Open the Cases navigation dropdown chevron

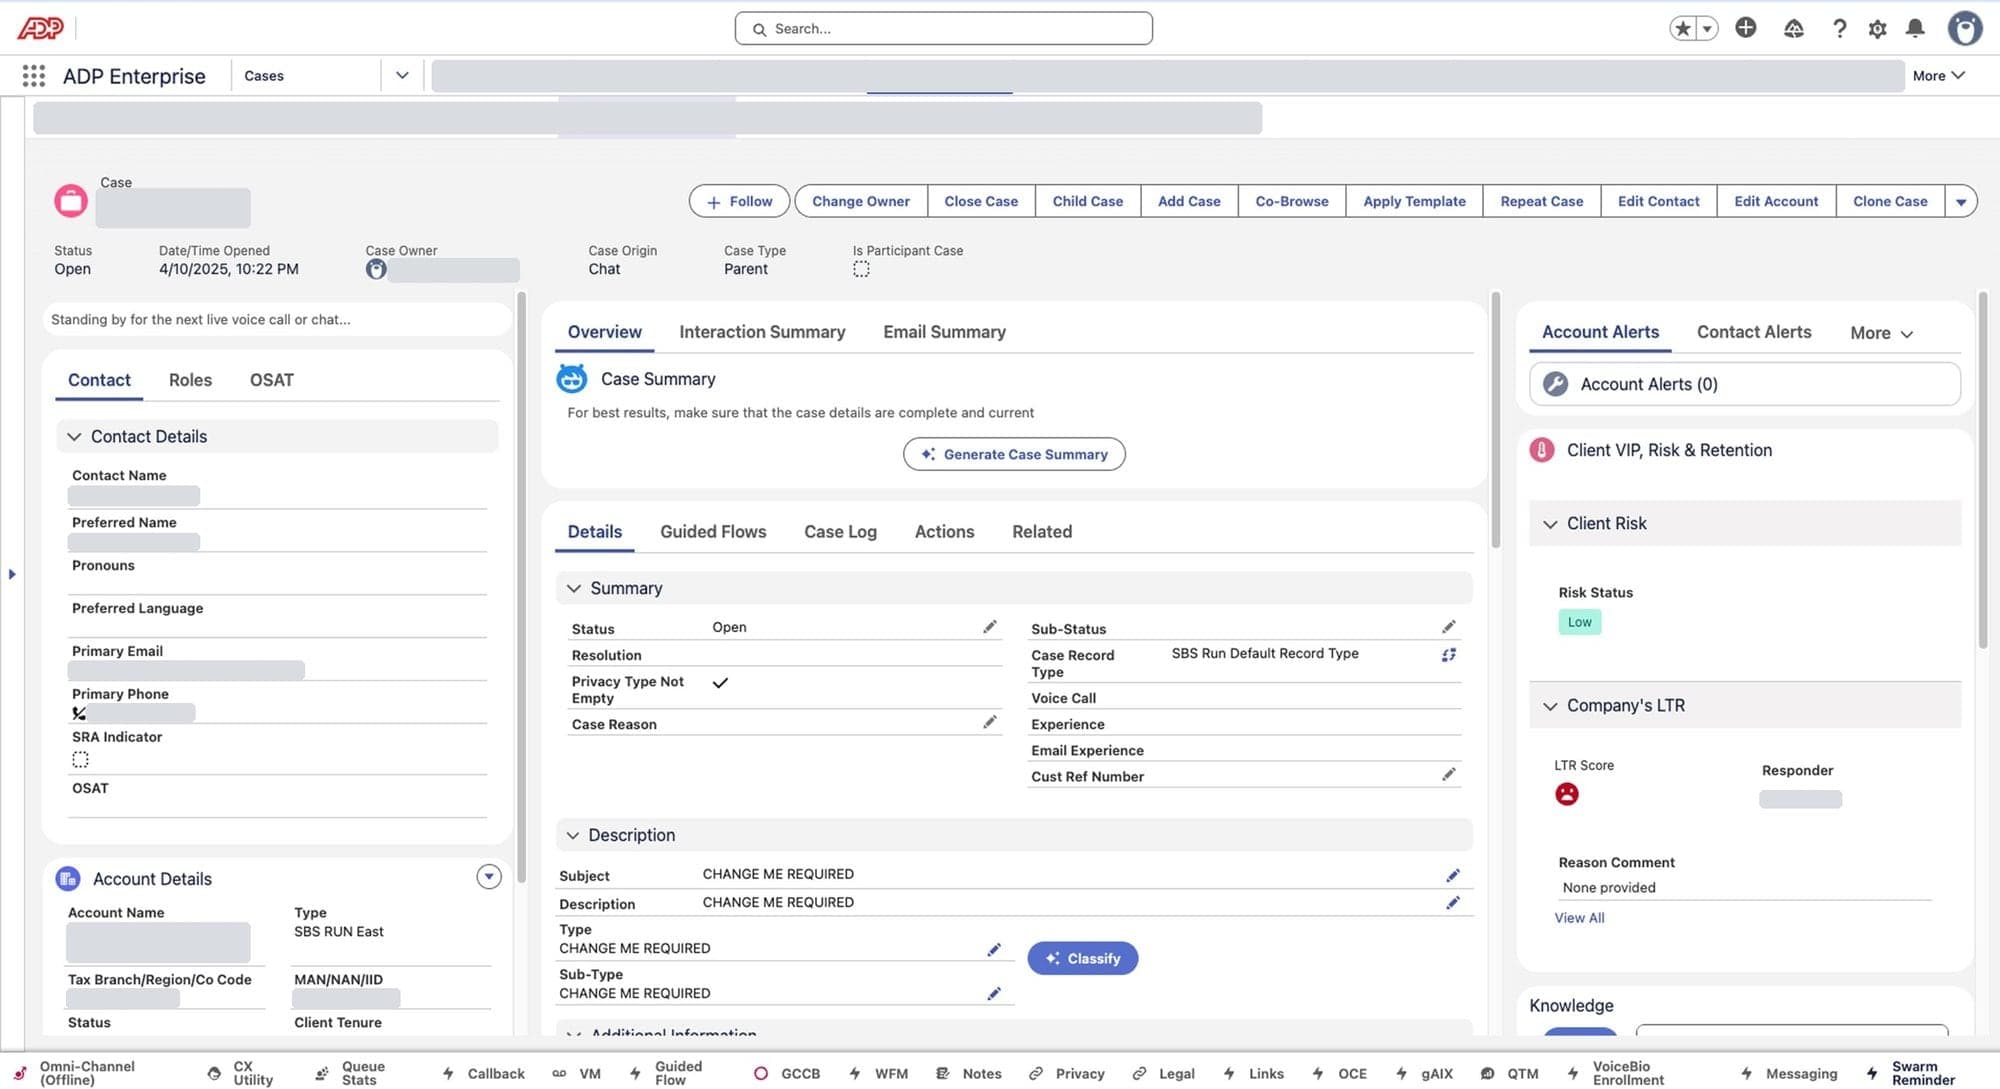click(x=402, y=76)
